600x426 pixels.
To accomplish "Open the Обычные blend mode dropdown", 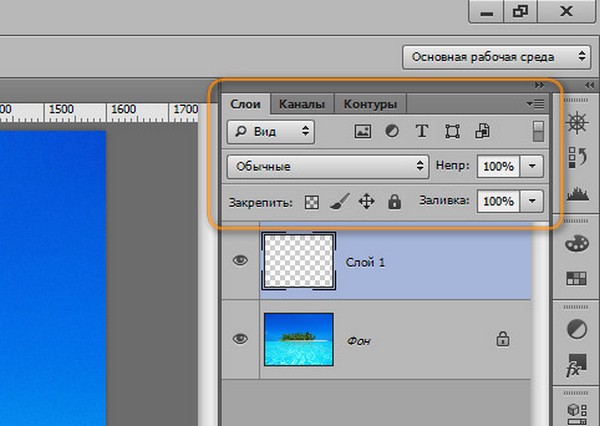I will (x=327, y=165).
